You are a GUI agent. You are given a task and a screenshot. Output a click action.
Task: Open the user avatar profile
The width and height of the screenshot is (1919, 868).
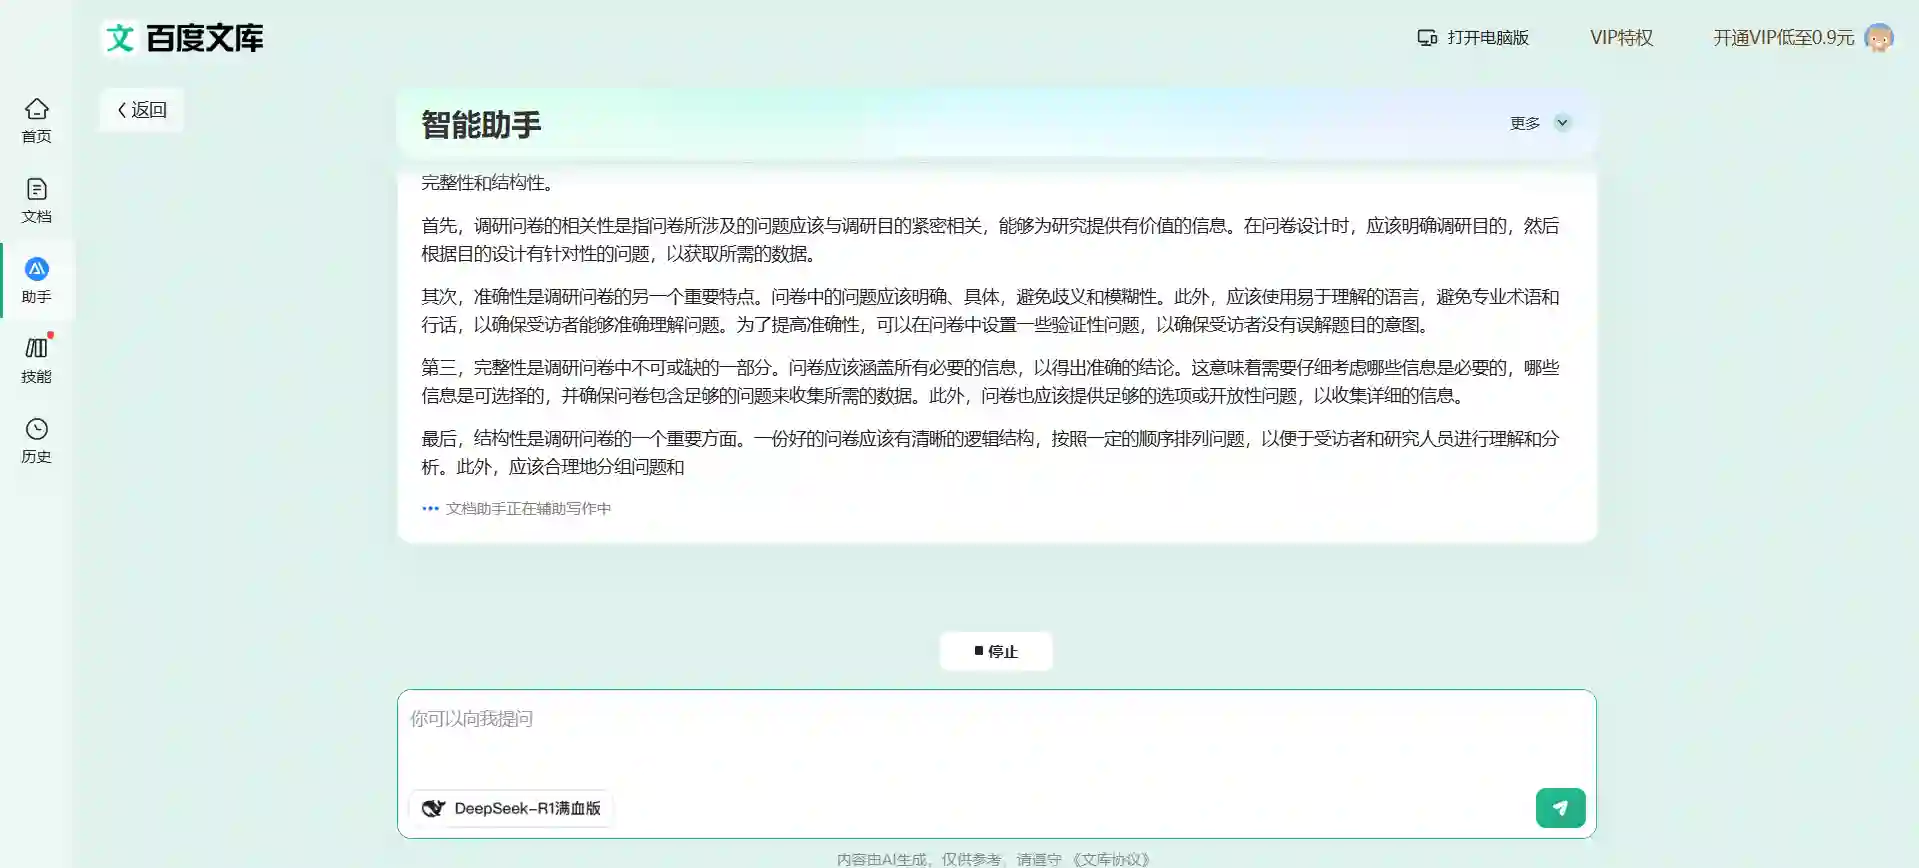tap(1879, 38)
